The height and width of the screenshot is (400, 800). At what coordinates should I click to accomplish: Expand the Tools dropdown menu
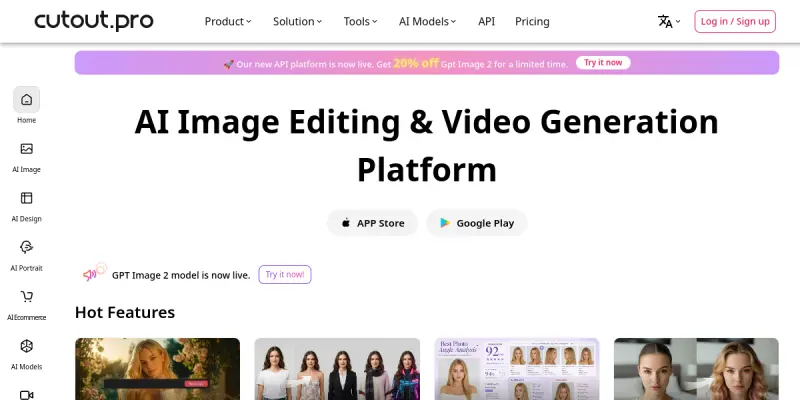point(360,21)
